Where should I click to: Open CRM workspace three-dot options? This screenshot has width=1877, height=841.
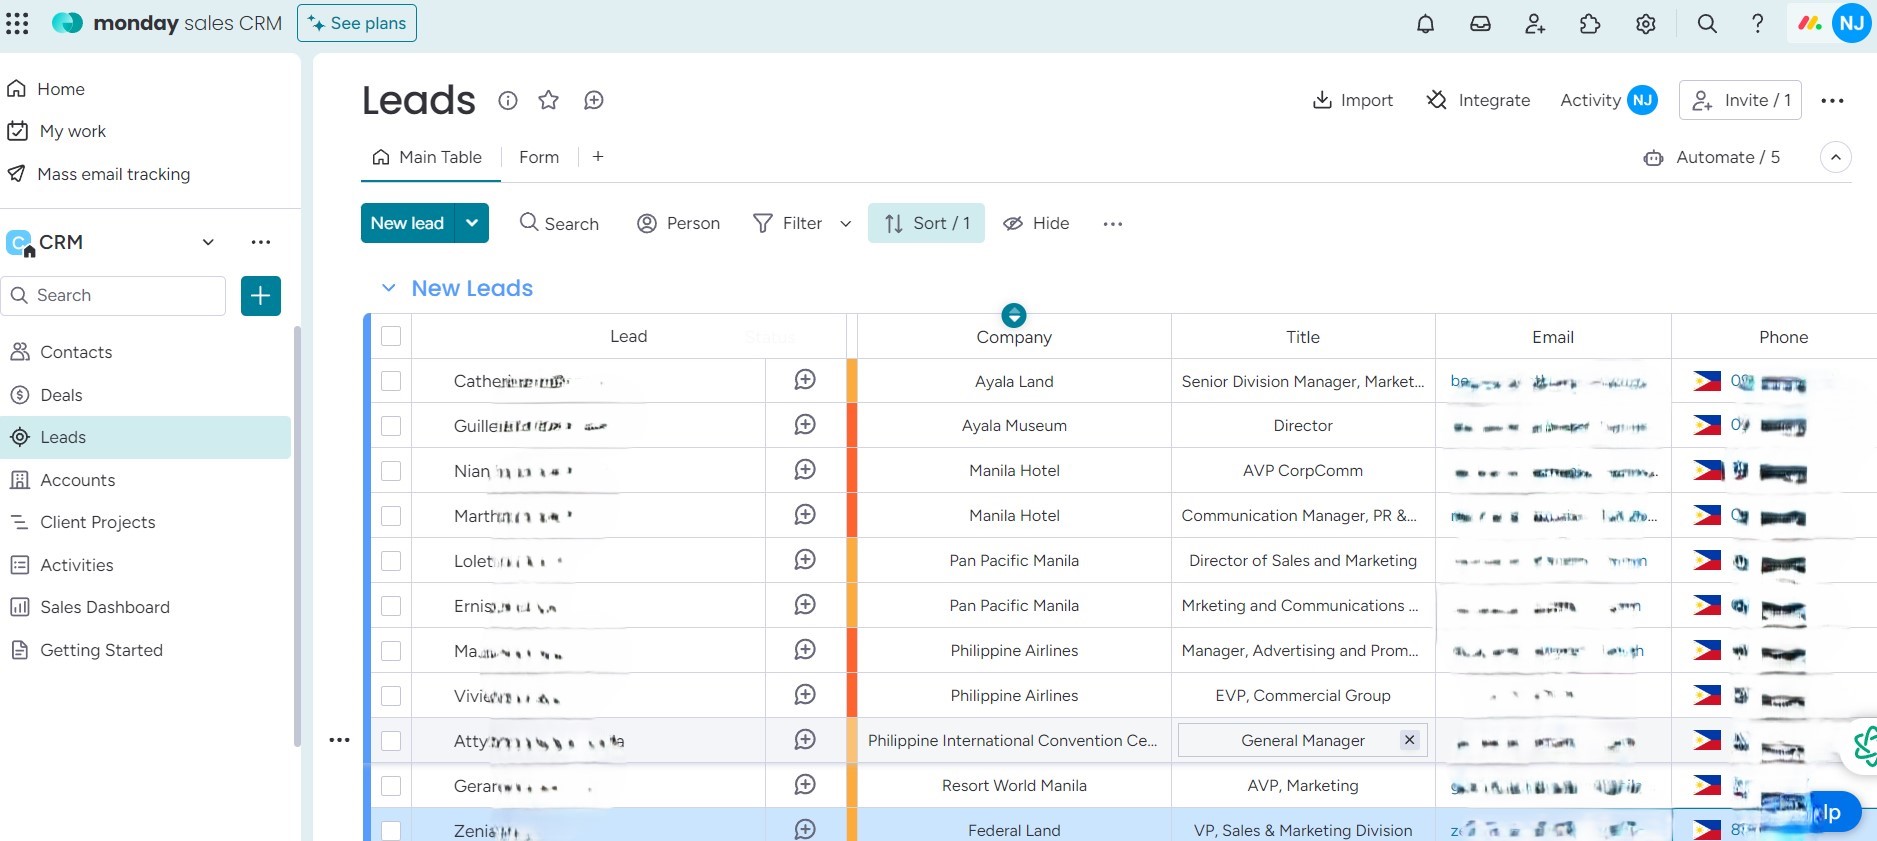[x=261, y=242]
